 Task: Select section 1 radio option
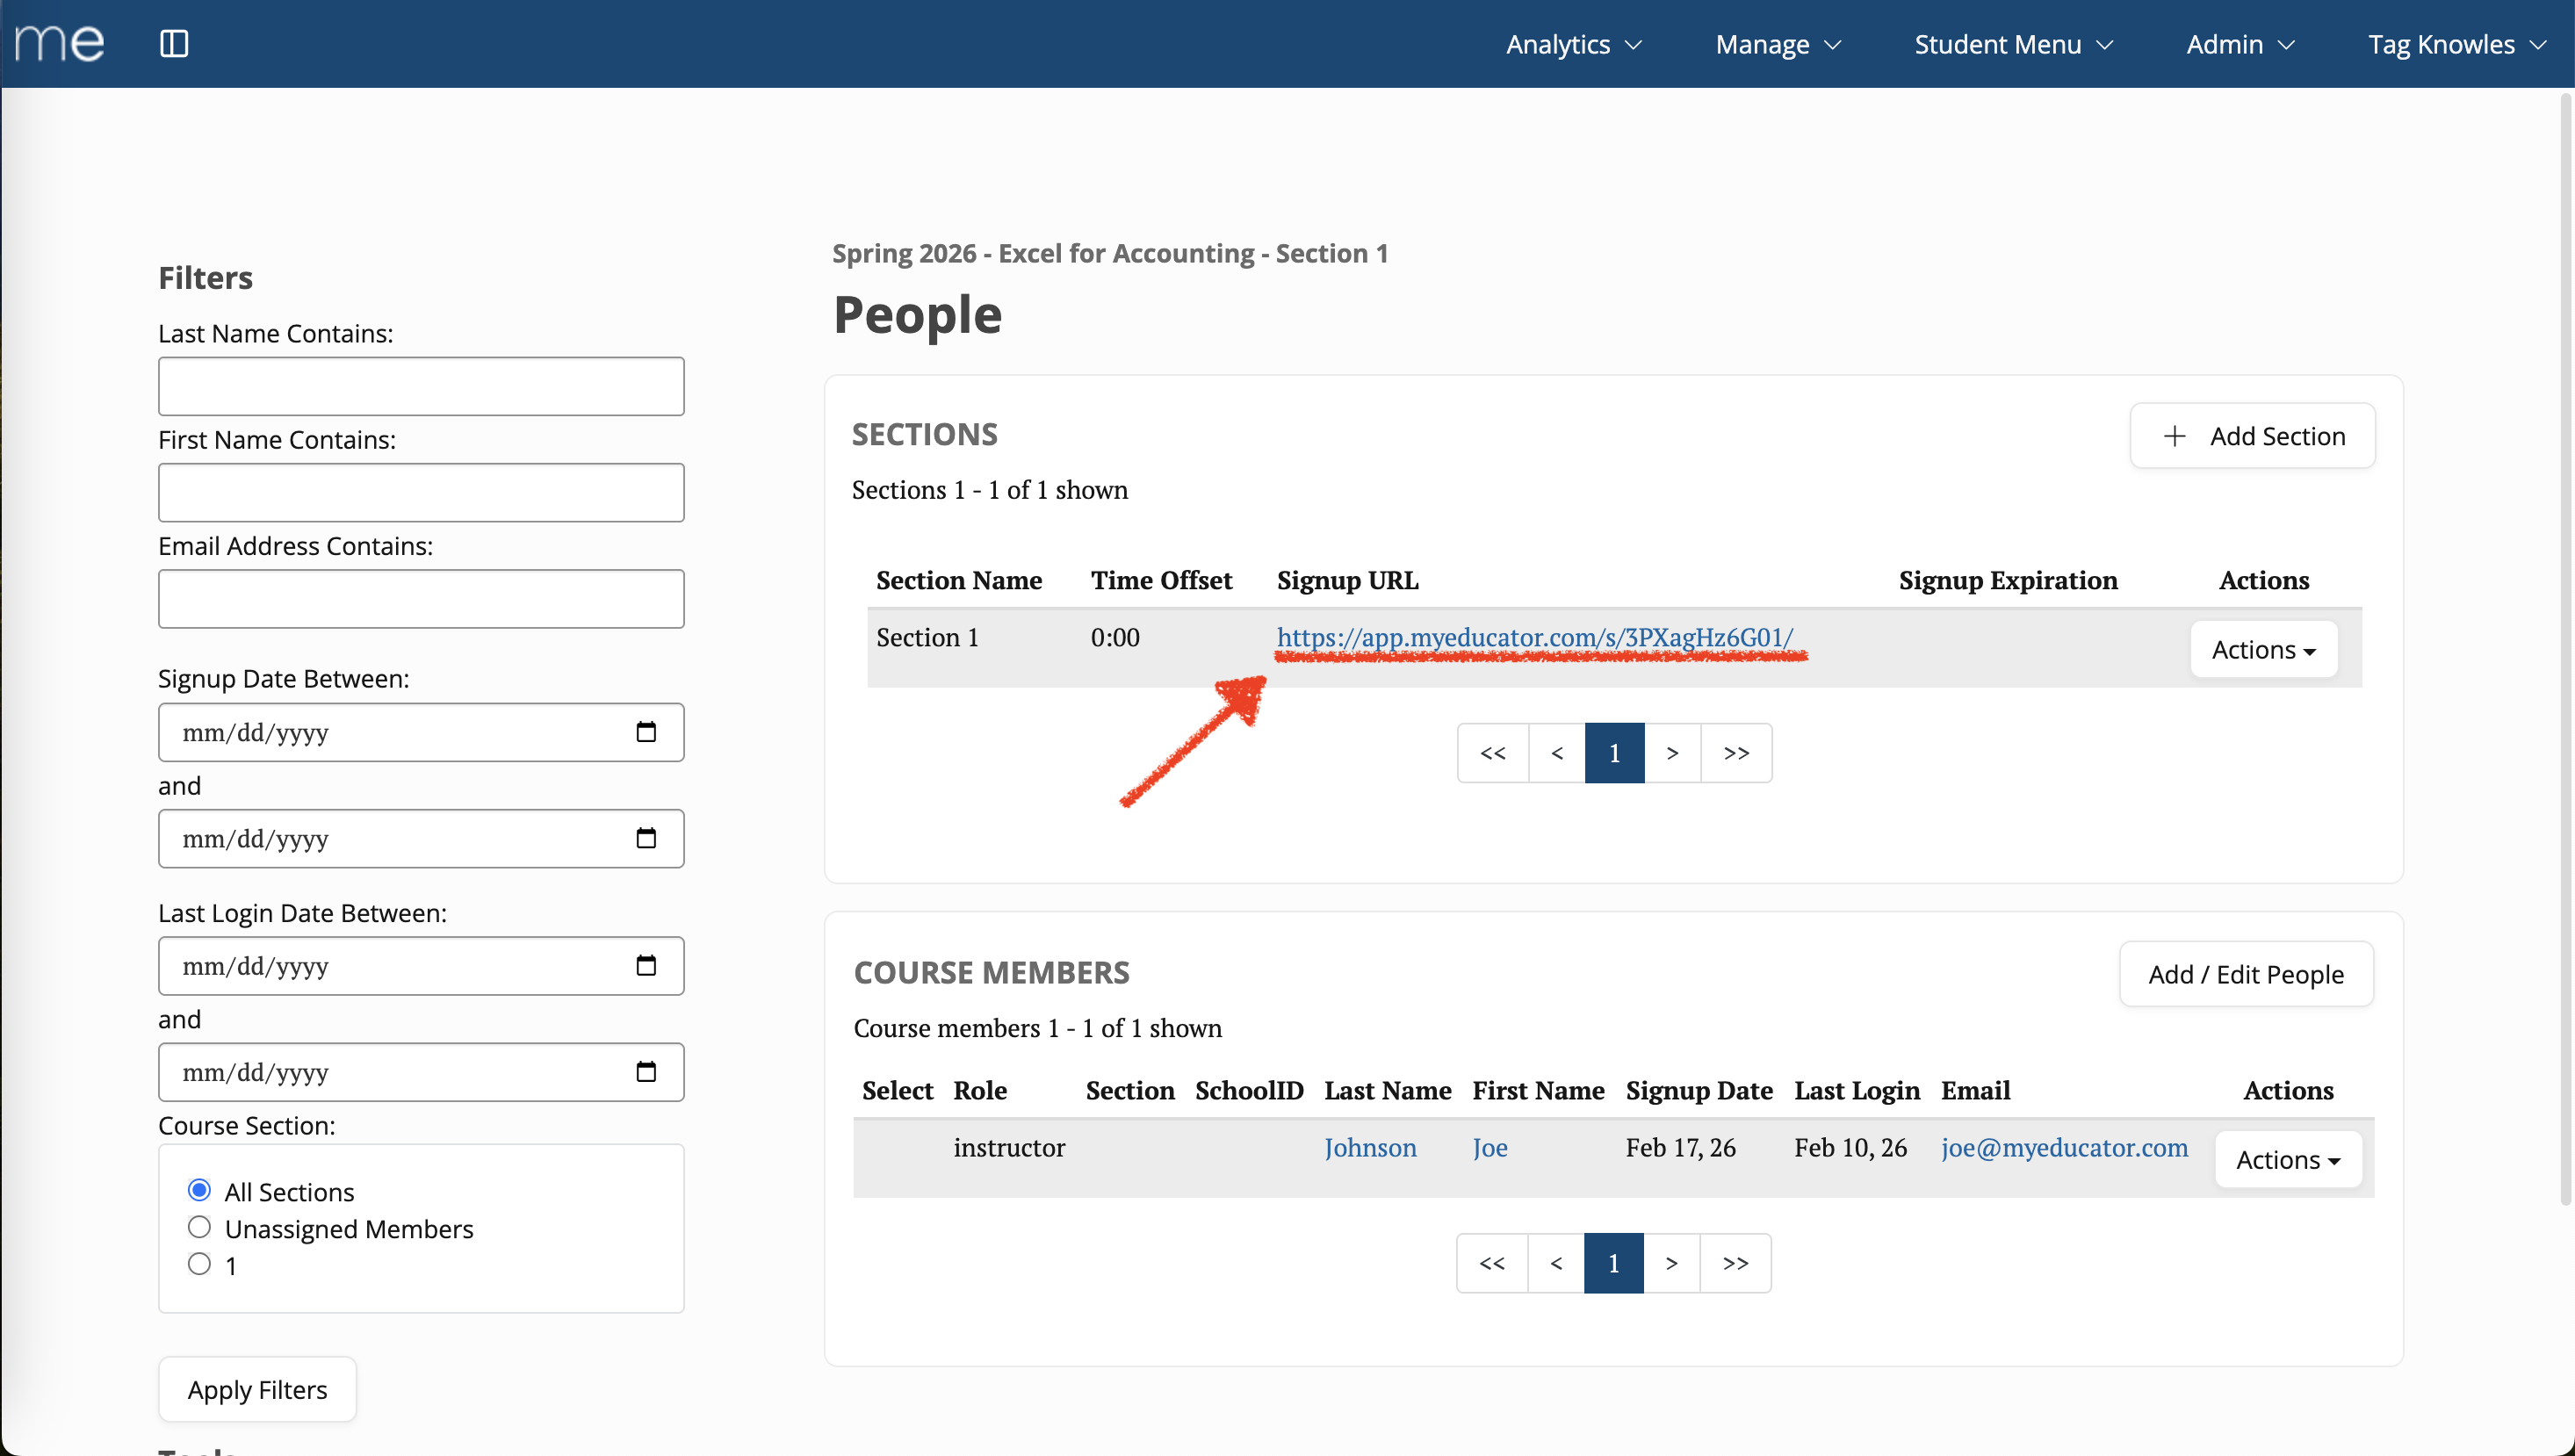tap(199, 1264)
